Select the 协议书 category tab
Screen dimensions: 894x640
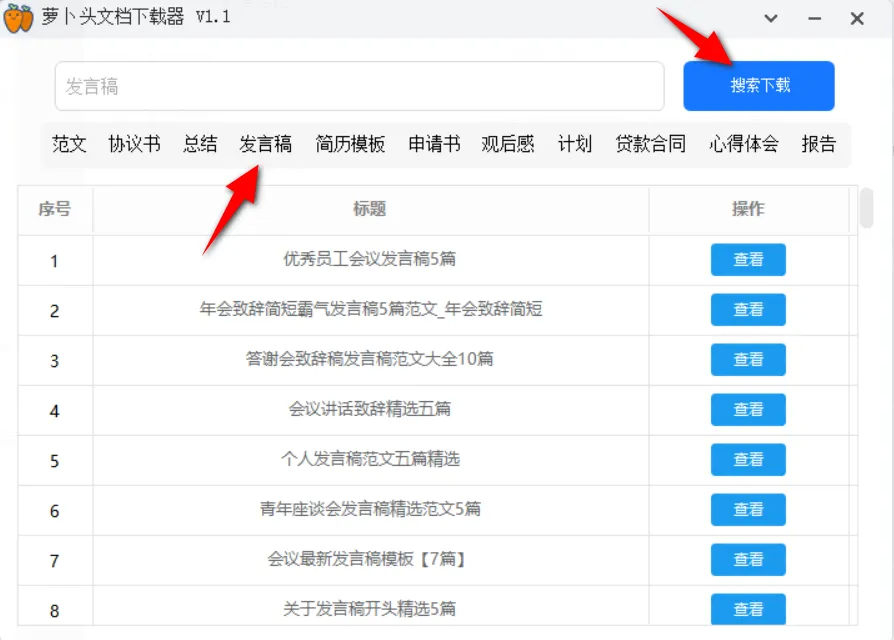click(x=134, y=144)
